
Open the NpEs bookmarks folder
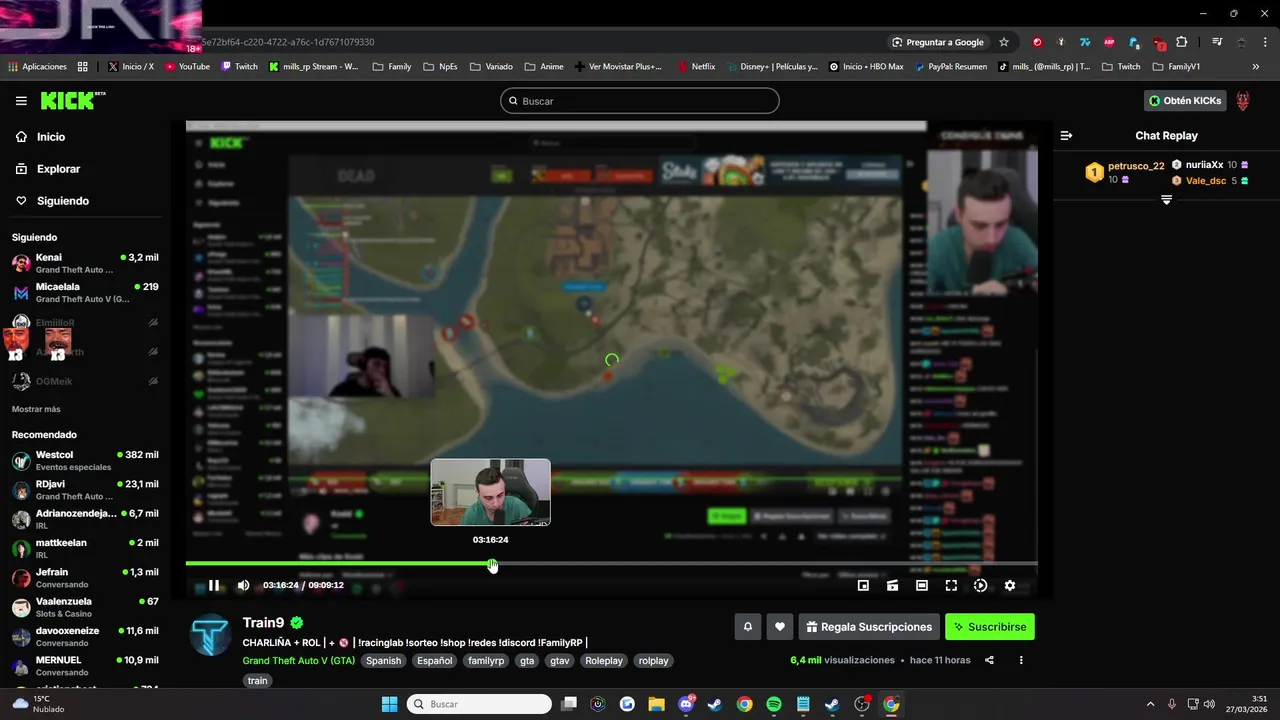[440, 67]
